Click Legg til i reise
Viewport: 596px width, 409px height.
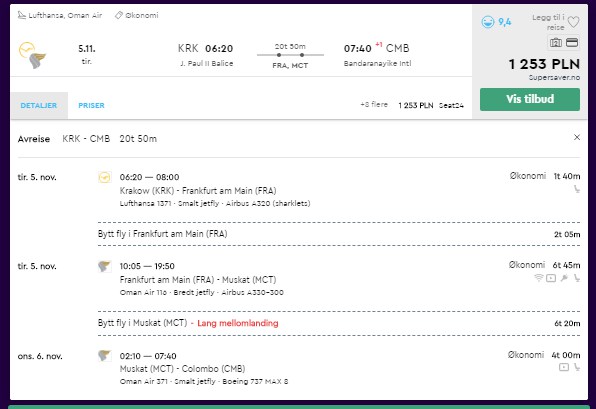[548, 22]
